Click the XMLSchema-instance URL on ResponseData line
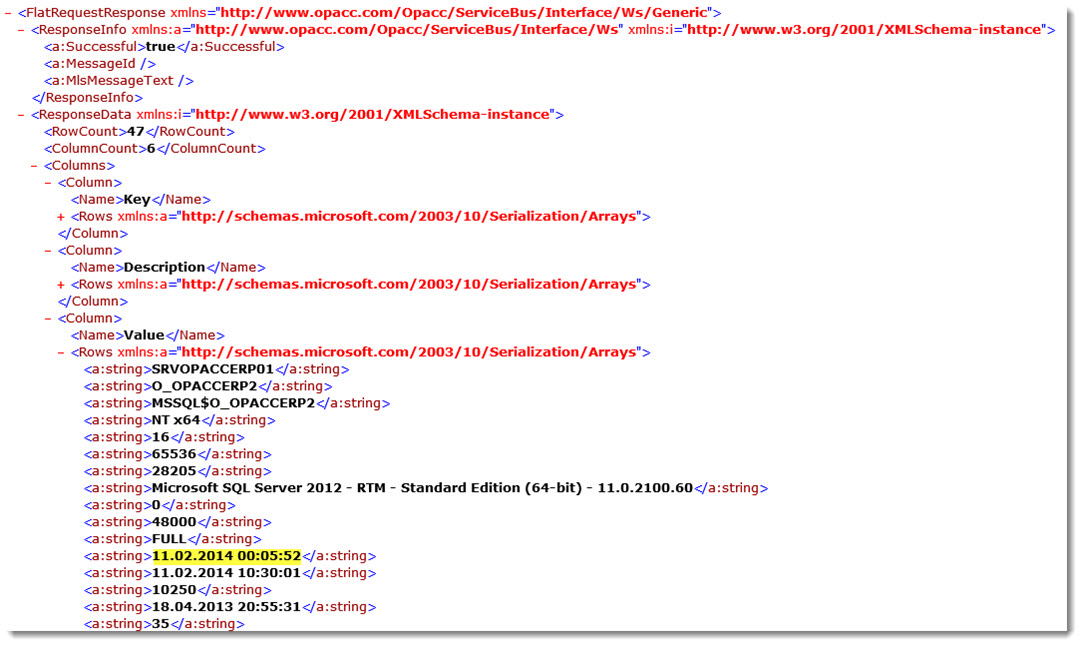1082x646 pixels. (373, 115)
